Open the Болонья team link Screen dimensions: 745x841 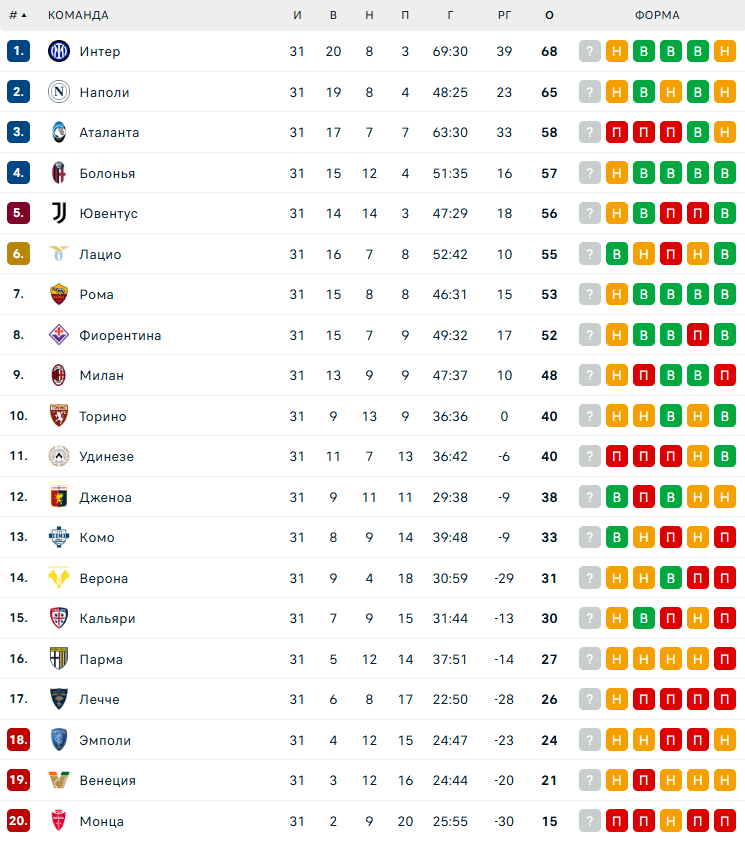click(x=107, y=173)
